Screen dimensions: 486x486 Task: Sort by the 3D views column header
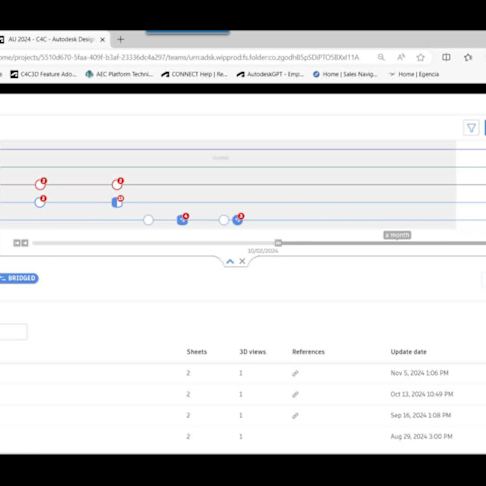click(253, 352)
